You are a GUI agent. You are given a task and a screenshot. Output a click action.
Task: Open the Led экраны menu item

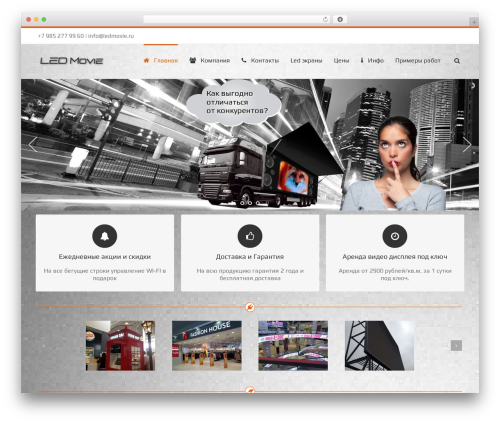coord(306,61)
